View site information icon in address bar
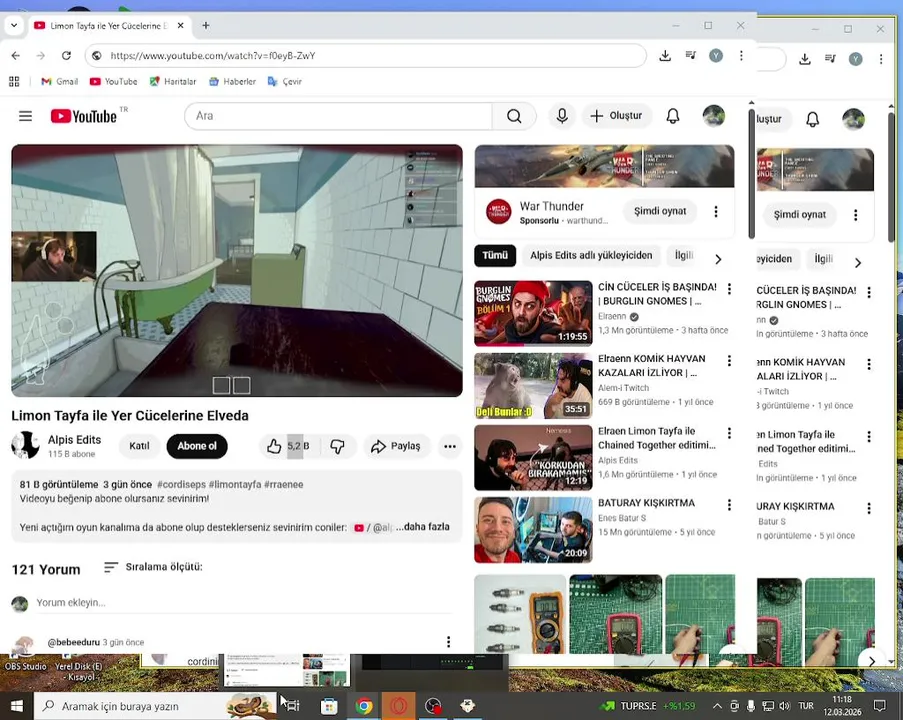The width and height of the screenshot is (903, 720). tap(97, 56)
